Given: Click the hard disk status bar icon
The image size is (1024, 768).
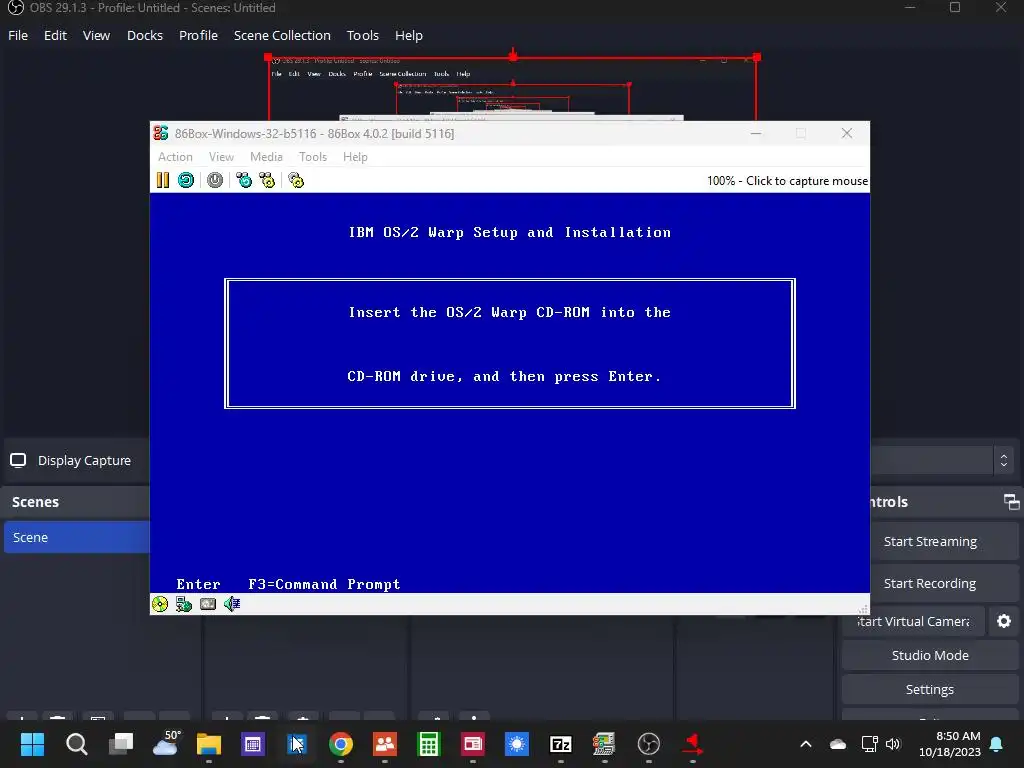Looking at the screenshot, I should (x=208, y=604).
